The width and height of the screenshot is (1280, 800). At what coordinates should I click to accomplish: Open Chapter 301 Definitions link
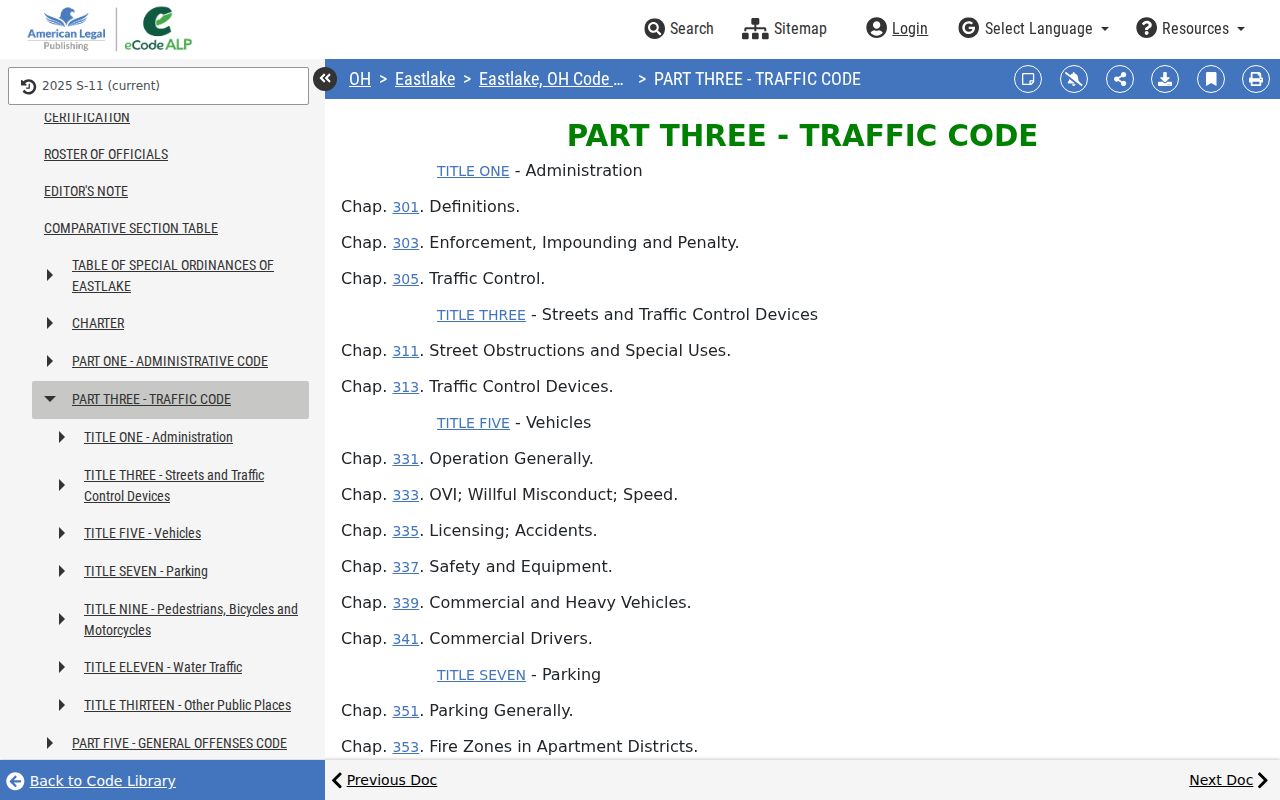click(405, 207)
